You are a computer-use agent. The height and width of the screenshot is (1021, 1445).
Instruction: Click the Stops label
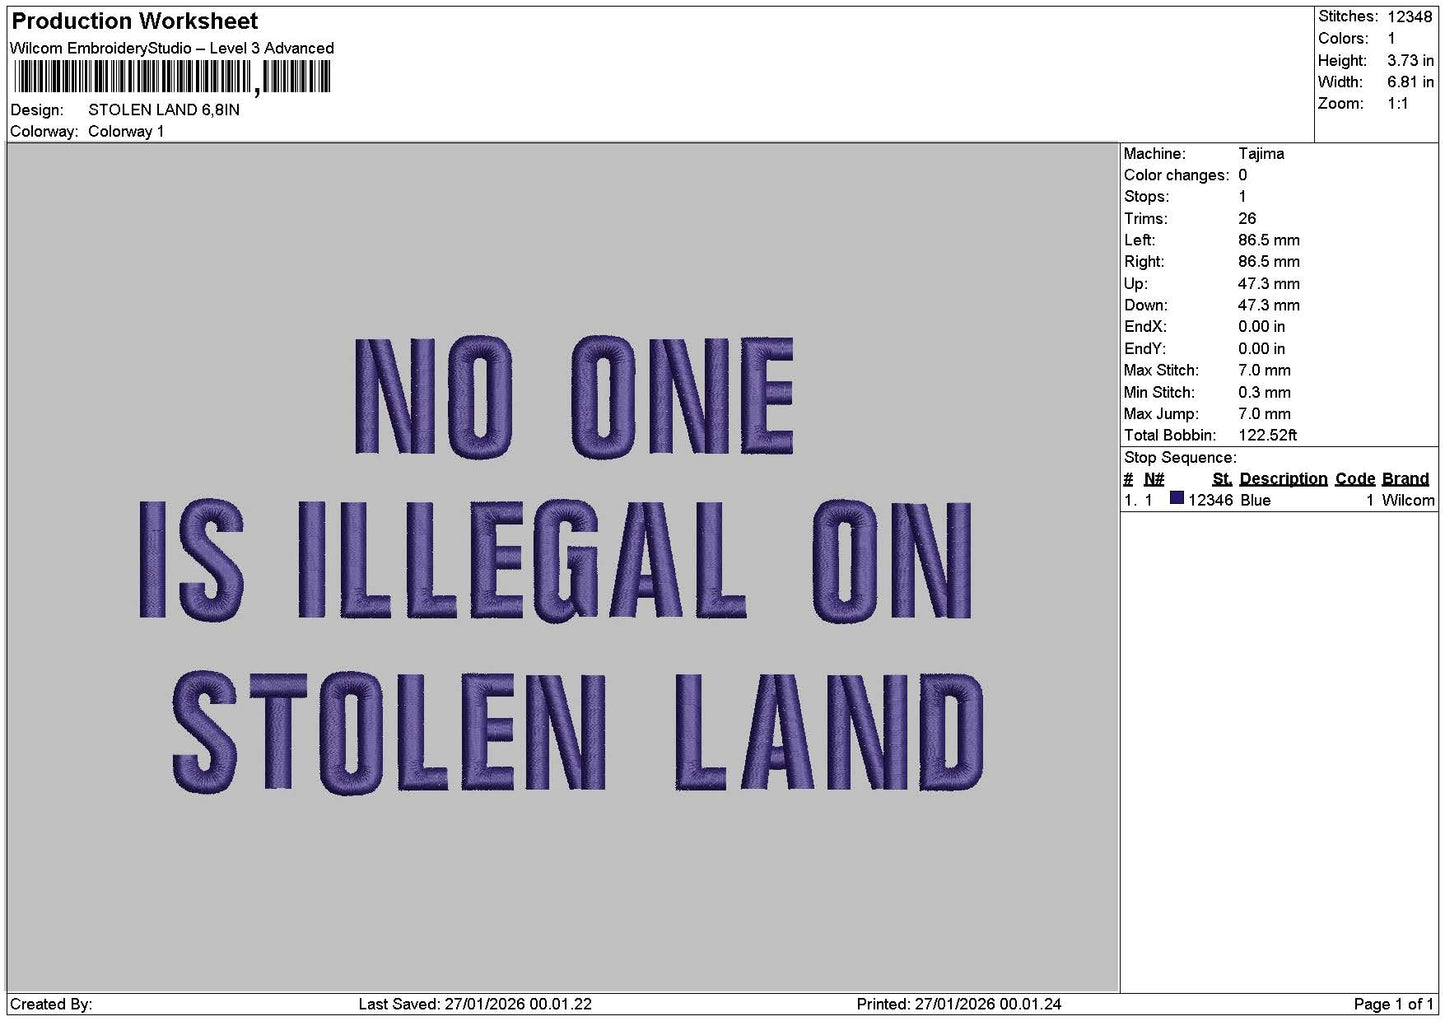tap(1146, 197)
